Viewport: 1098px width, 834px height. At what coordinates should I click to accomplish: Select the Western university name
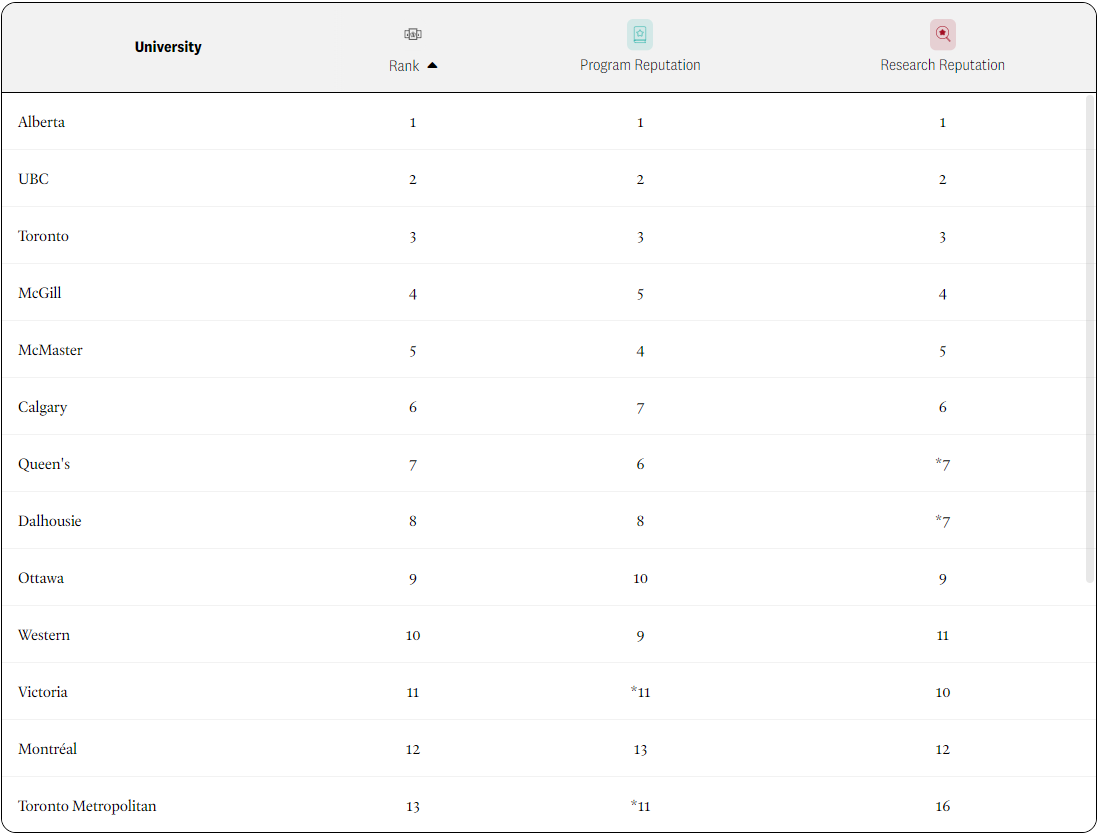point(44,635)
